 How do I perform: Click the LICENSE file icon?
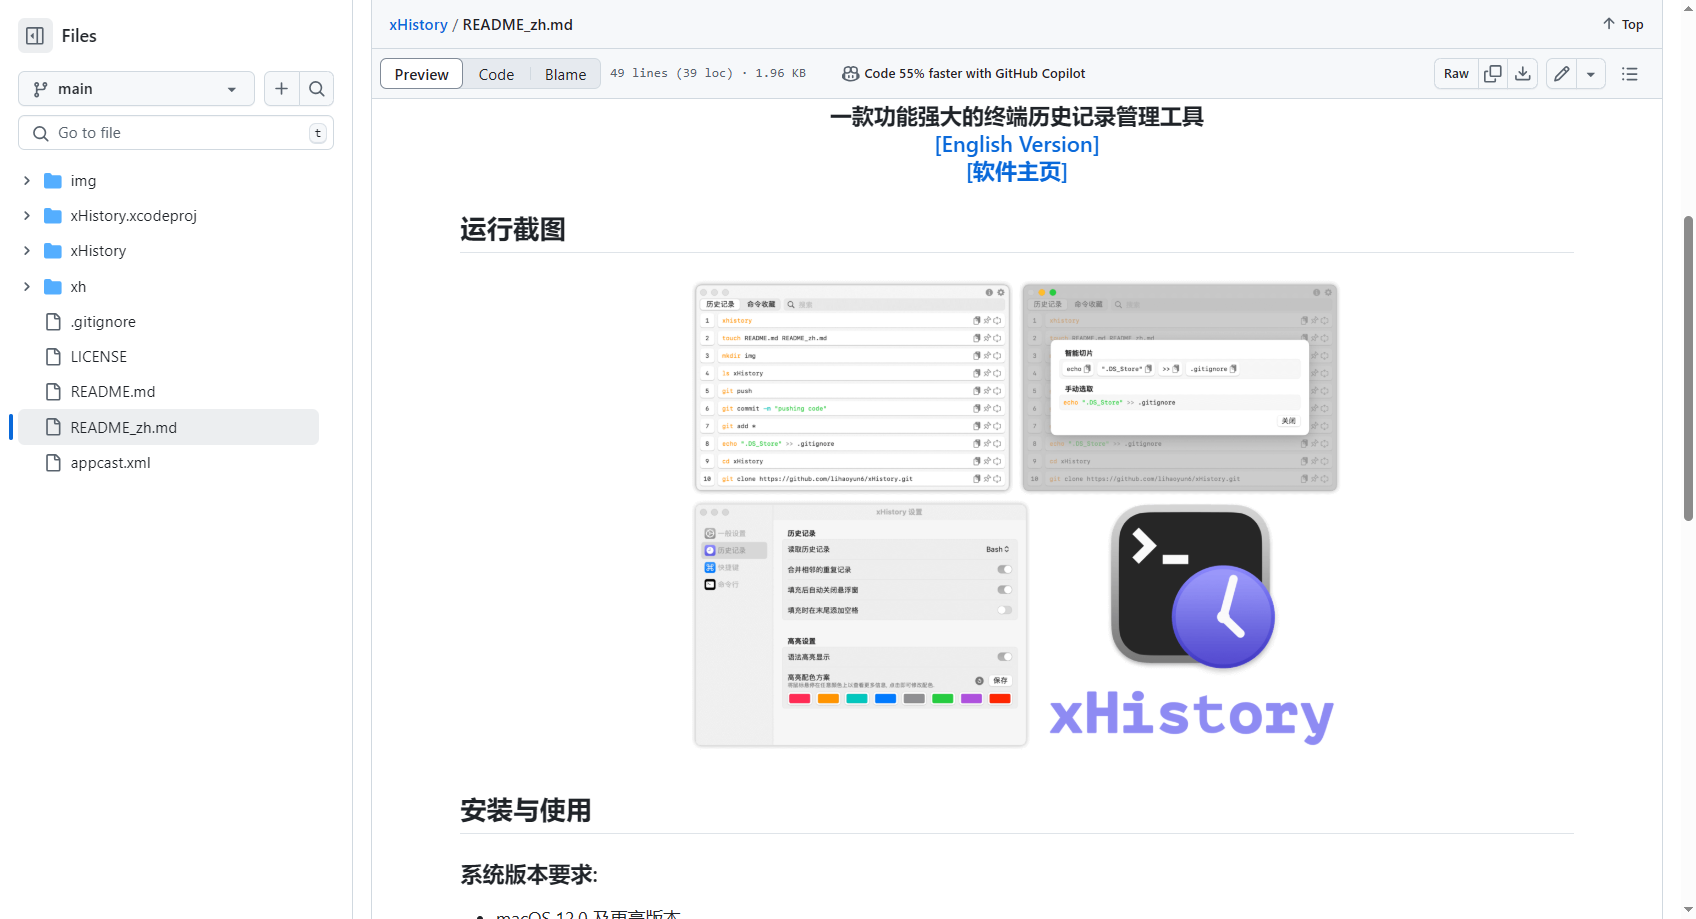click(x=53, y=357)
